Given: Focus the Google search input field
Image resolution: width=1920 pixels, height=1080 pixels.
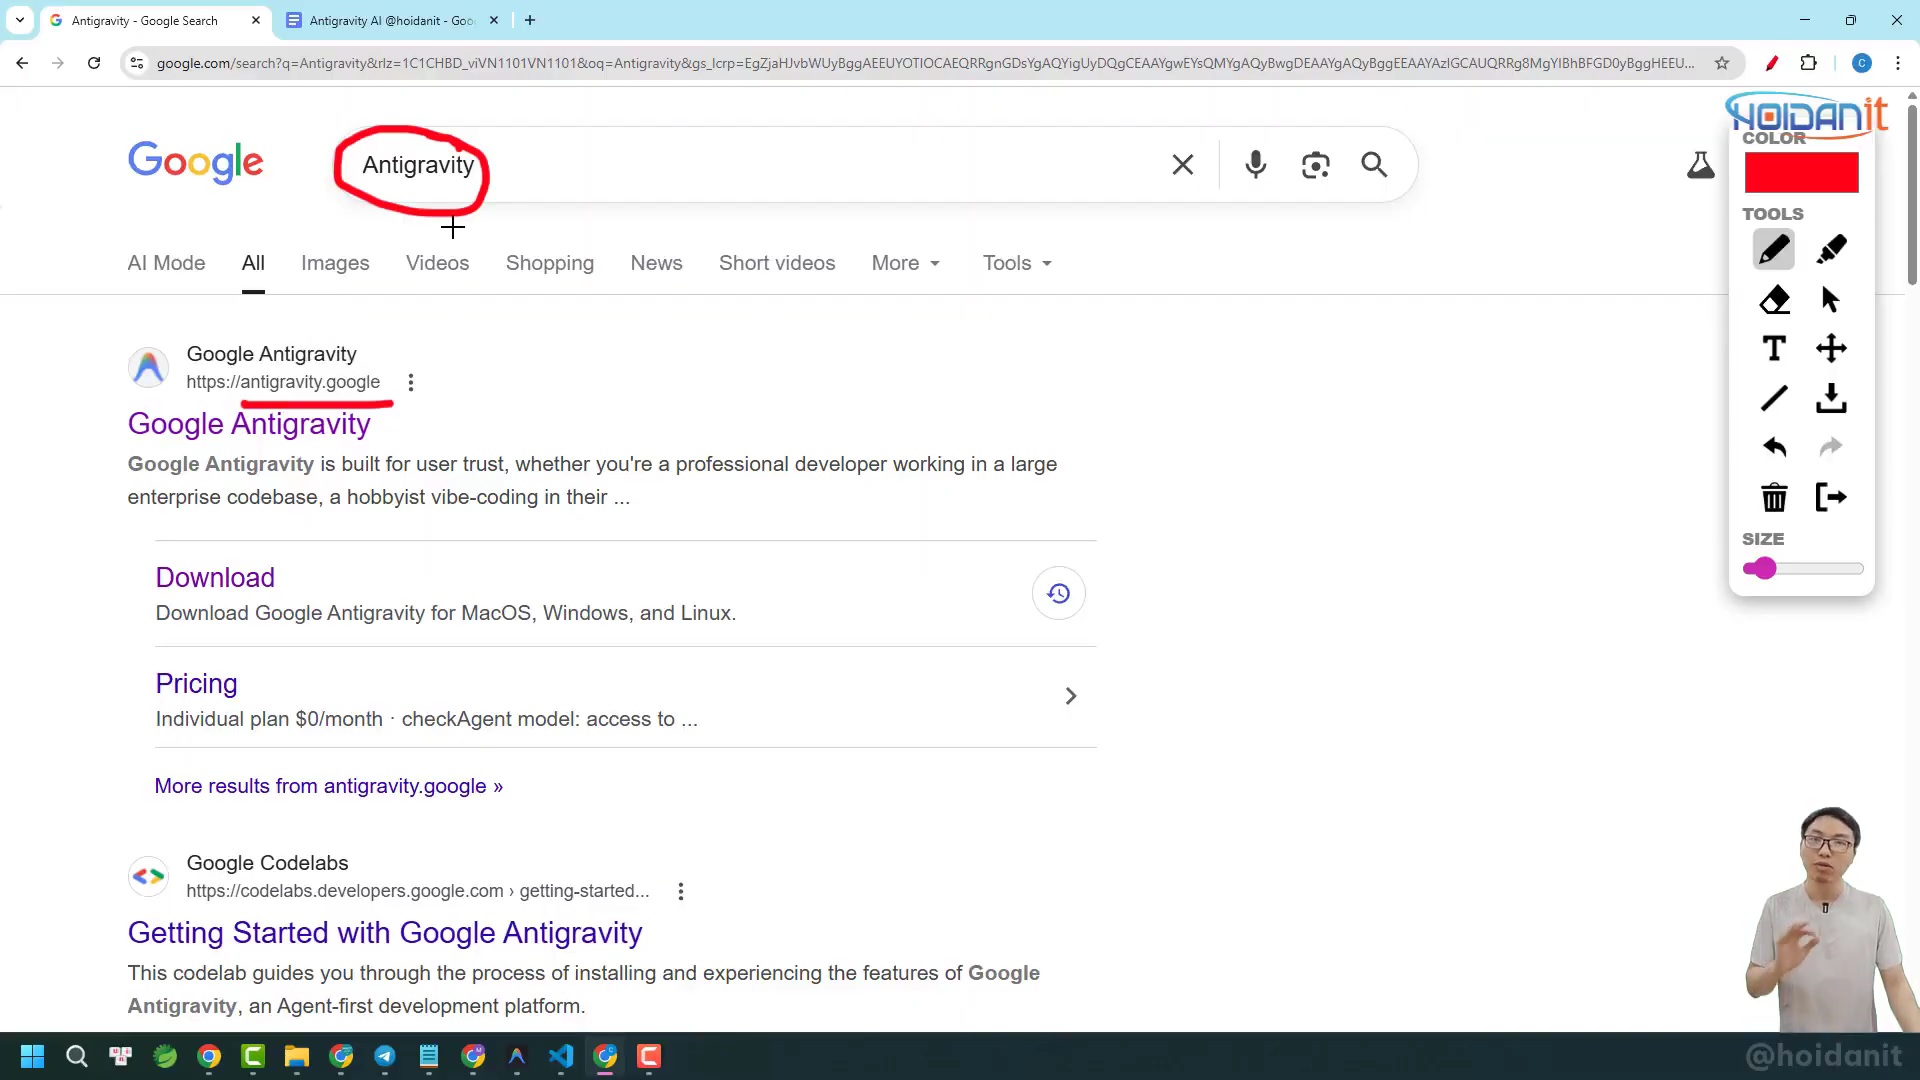Looking at the screenshot, I should tap(760, 165).
